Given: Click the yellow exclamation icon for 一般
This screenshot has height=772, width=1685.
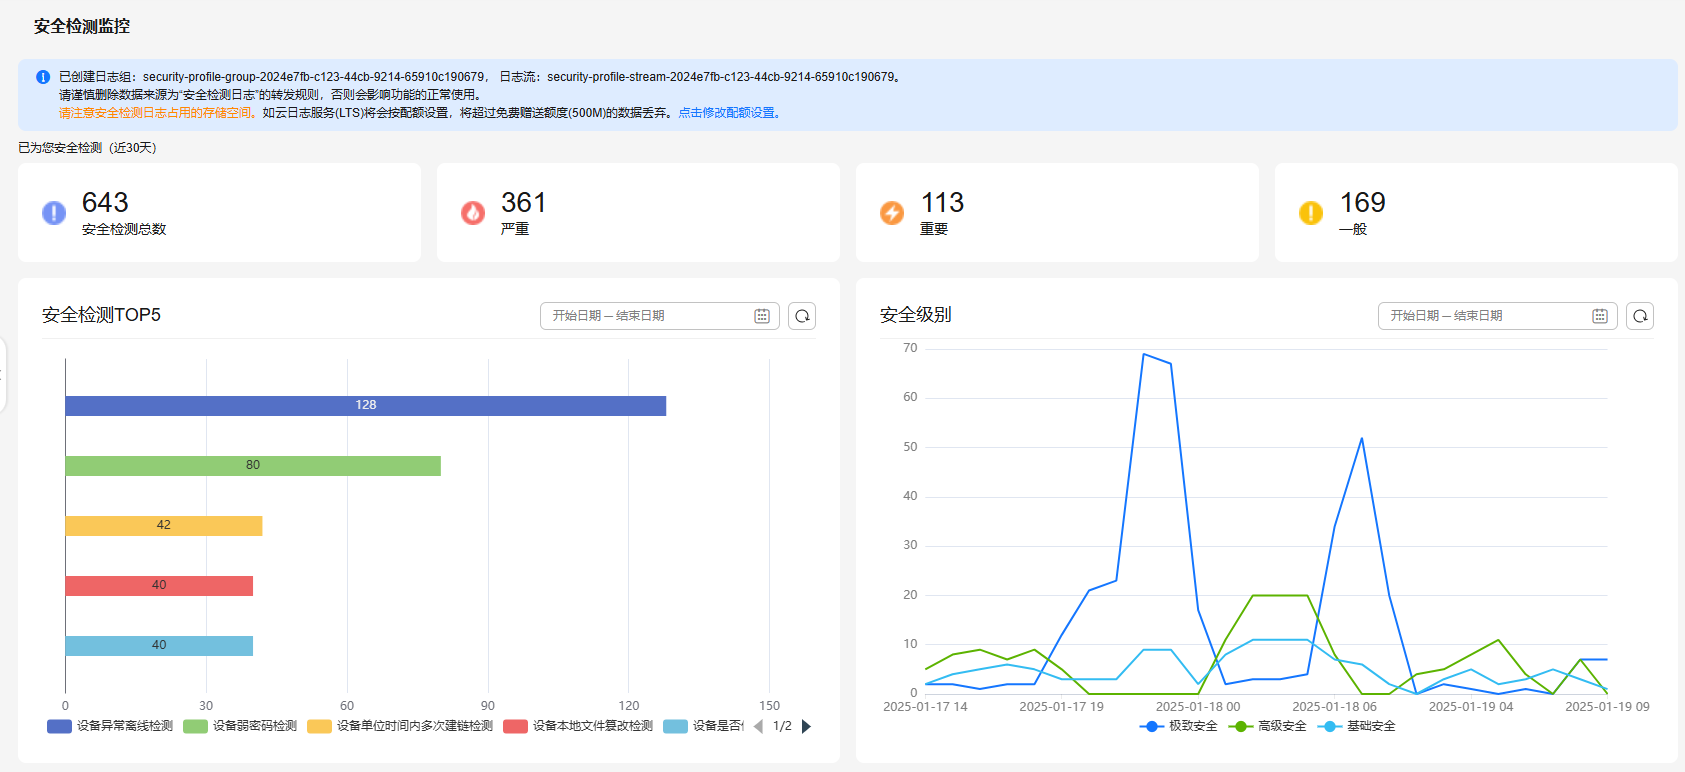Looking at the screenshot, I should pyautogui.click(x=1311, y=213).
